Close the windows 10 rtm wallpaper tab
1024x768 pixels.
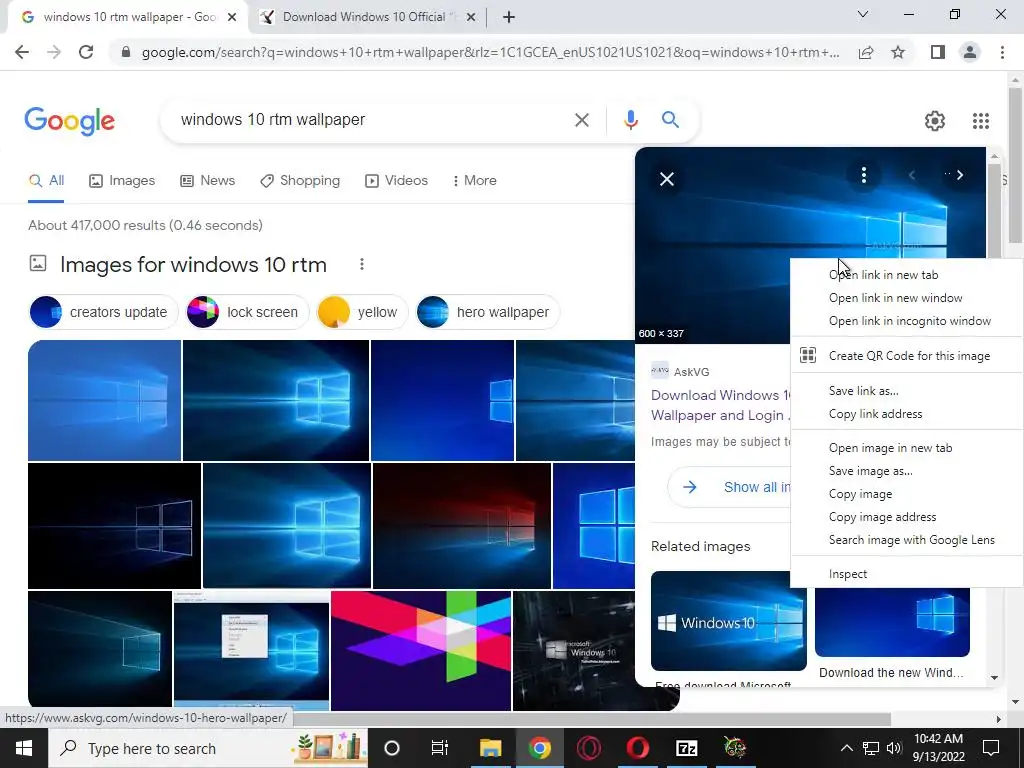[x=232, y=17]
